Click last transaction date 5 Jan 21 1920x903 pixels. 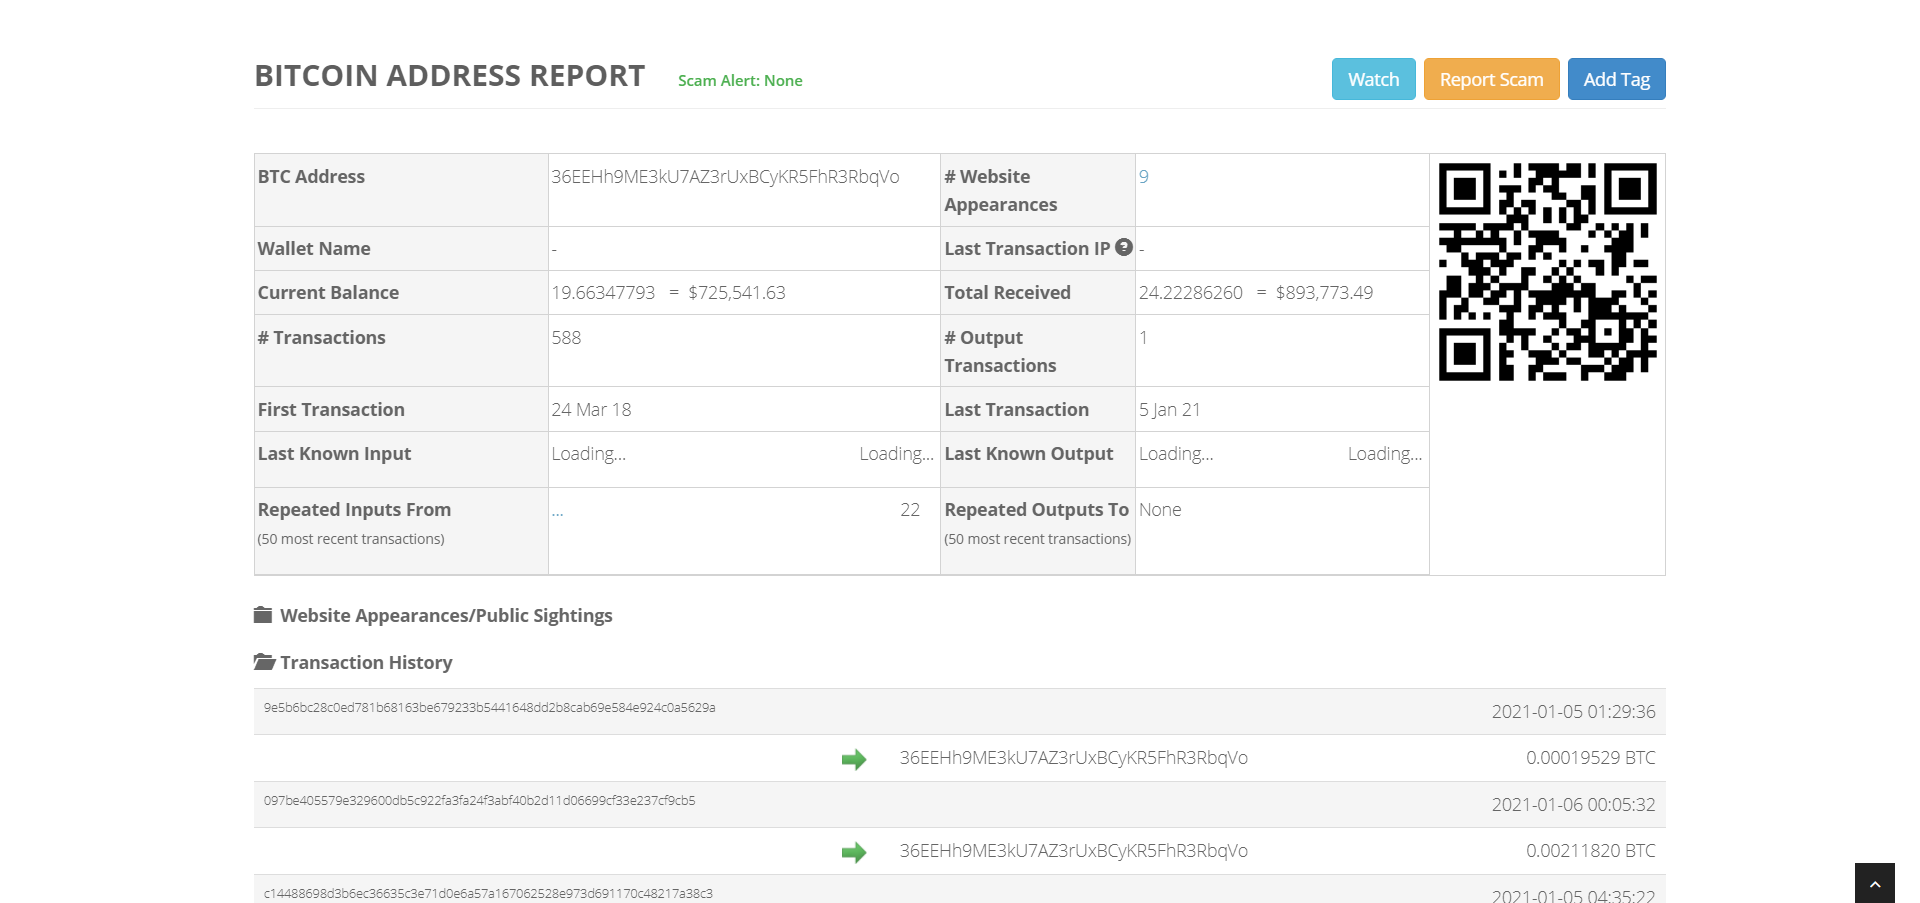(x=1169, y=409)
